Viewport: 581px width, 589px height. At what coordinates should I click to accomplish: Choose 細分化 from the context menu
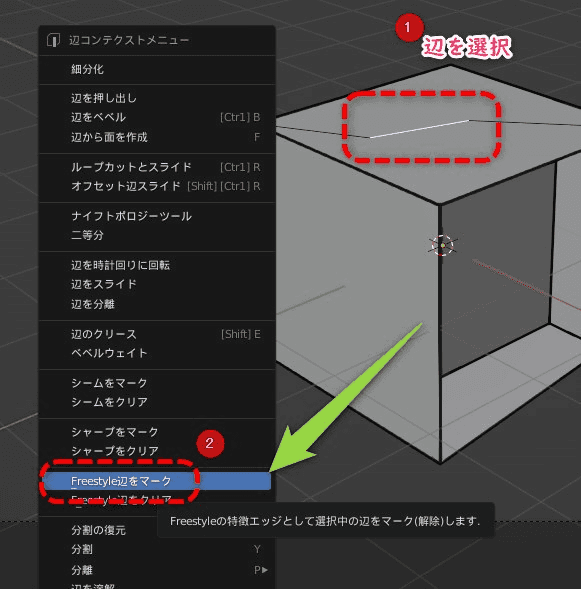tap(157, 69)
